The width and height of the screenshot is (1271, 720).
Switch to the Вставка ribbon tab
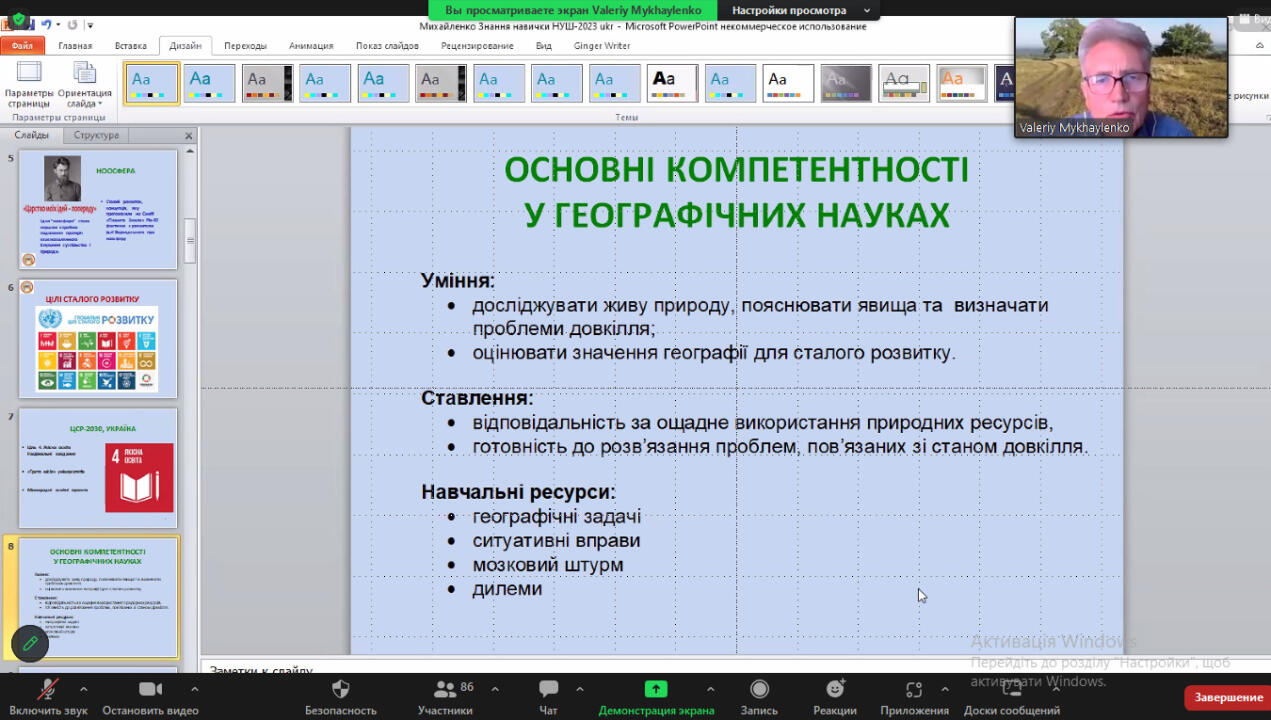131,45
